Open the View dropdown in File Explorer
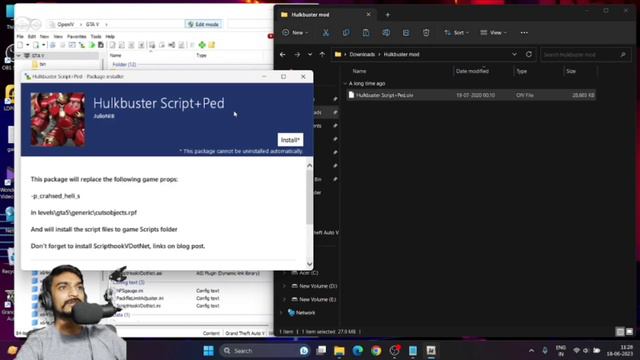This screenshot has width=640, height=360. coord(493,33)
